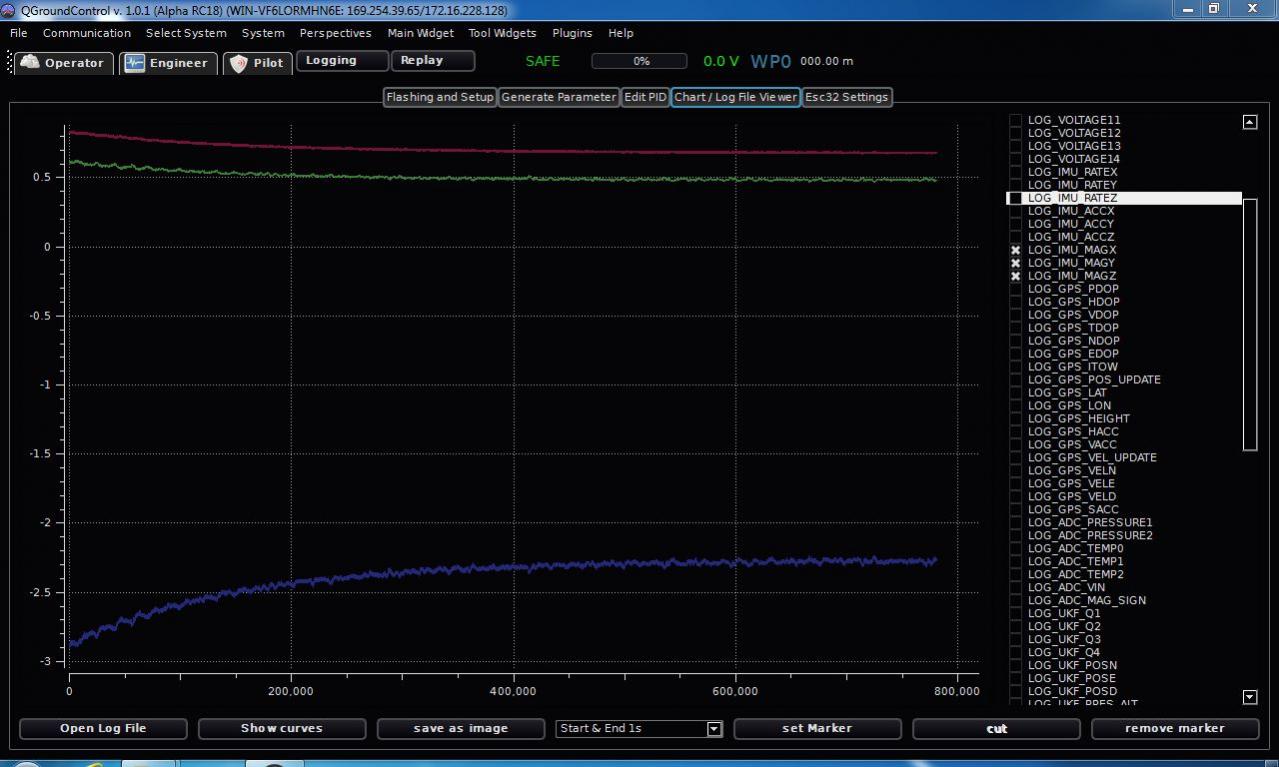Click the 0% battery progress bar
This screenshot has height=767, width=1279.
[640, 61]
